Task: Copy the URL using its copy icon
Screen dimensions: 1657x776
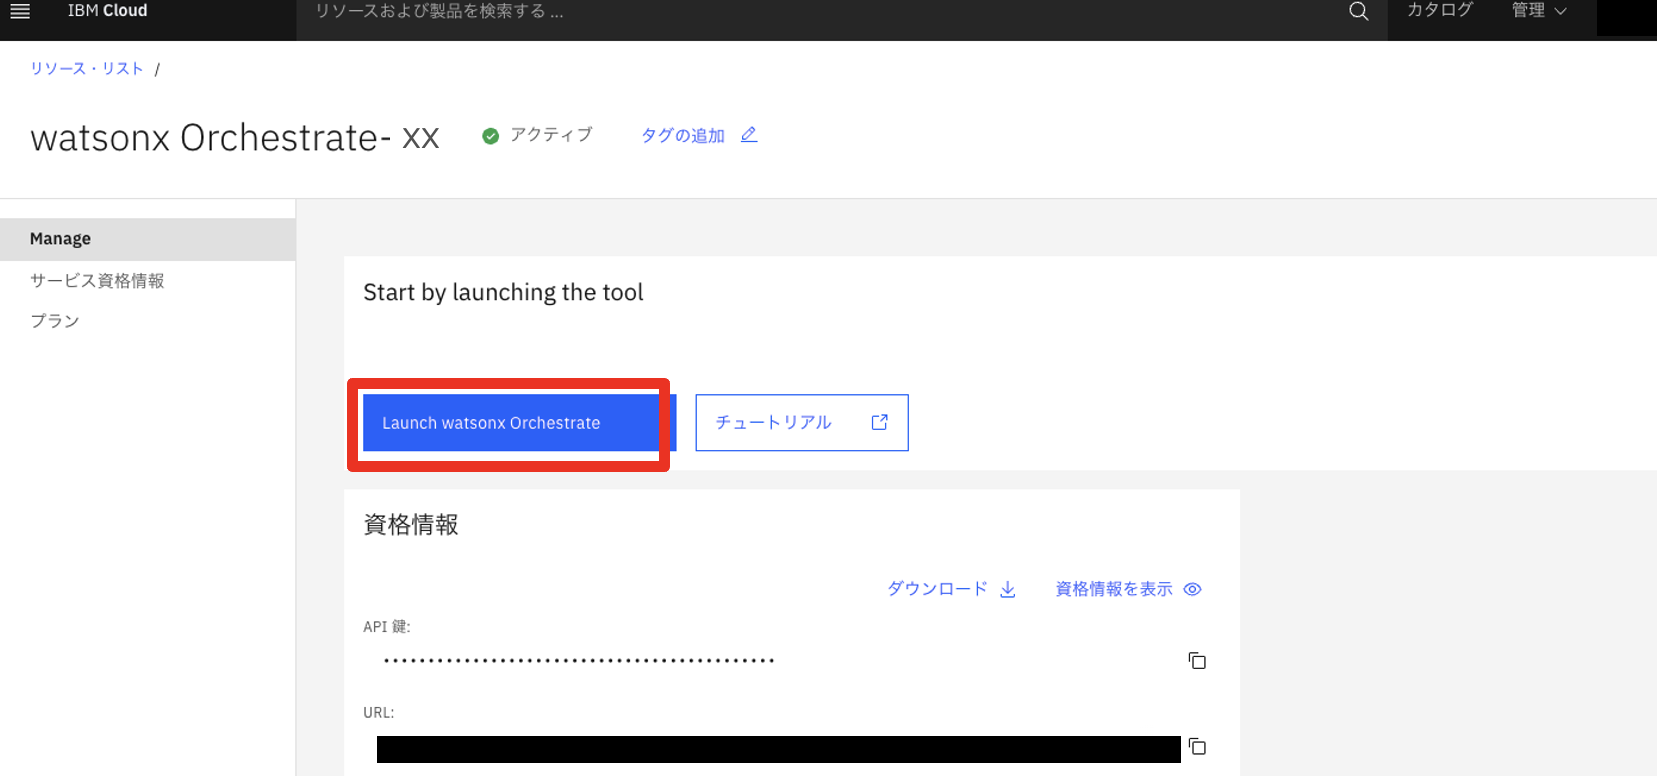Action: point(1197,747)
